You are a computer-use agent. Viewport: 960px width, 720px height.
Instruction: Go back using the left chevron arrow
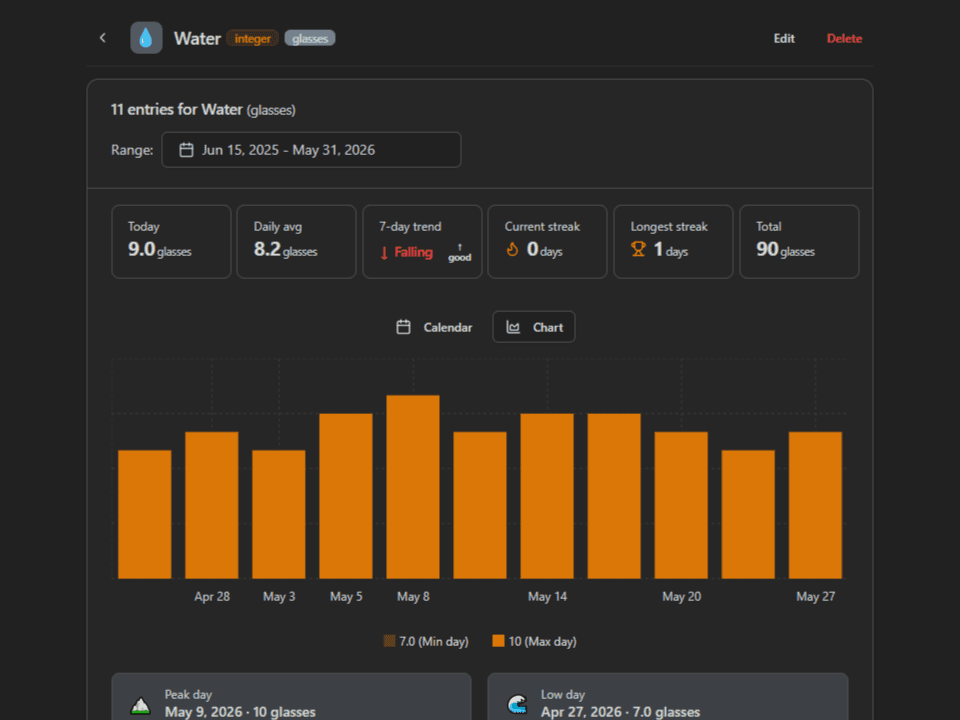(x=103, y=38)
